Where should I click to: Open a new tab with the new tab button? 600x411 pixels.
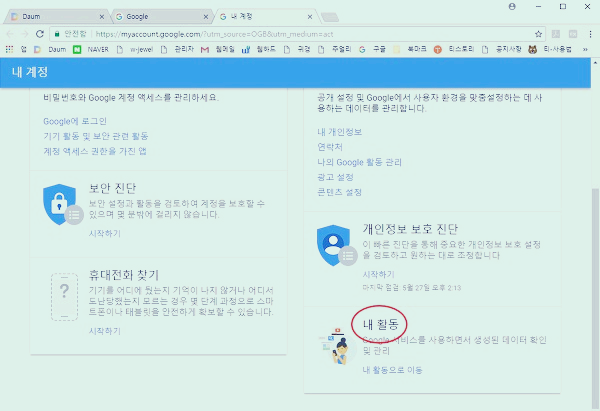click(329, 17)
